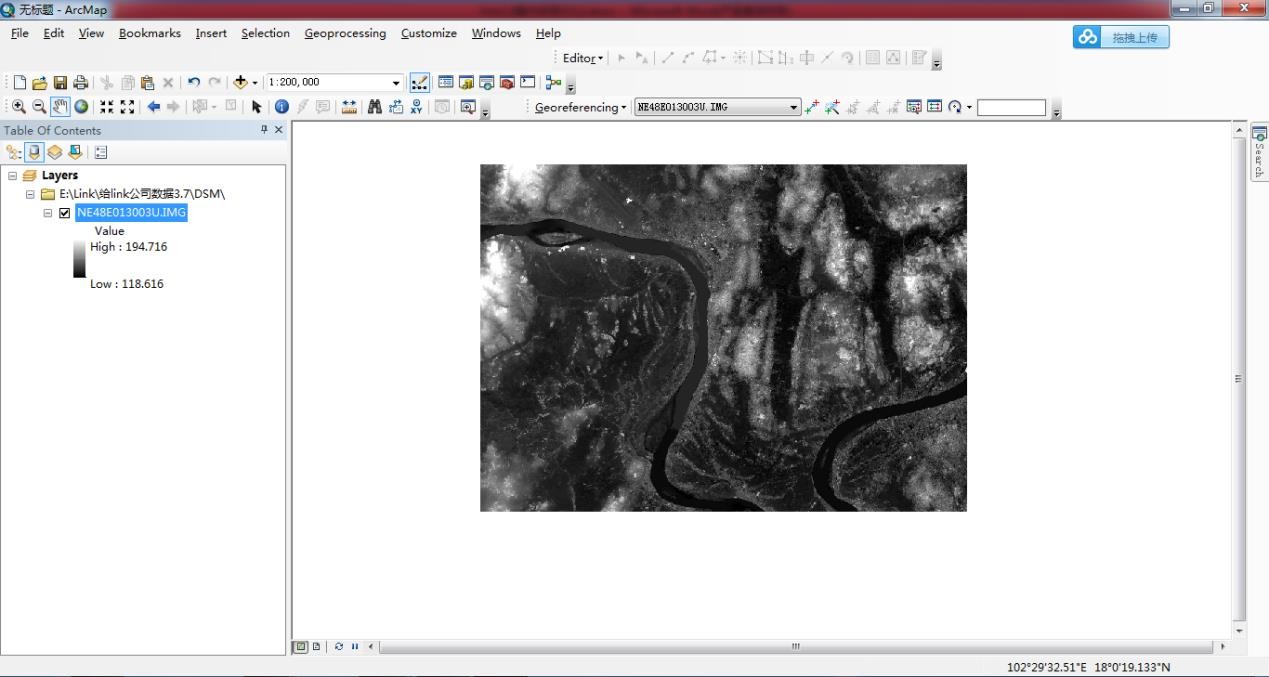Screen dimensions: 1269x677
Task: Pause drawing in map view
Action: 355,647
